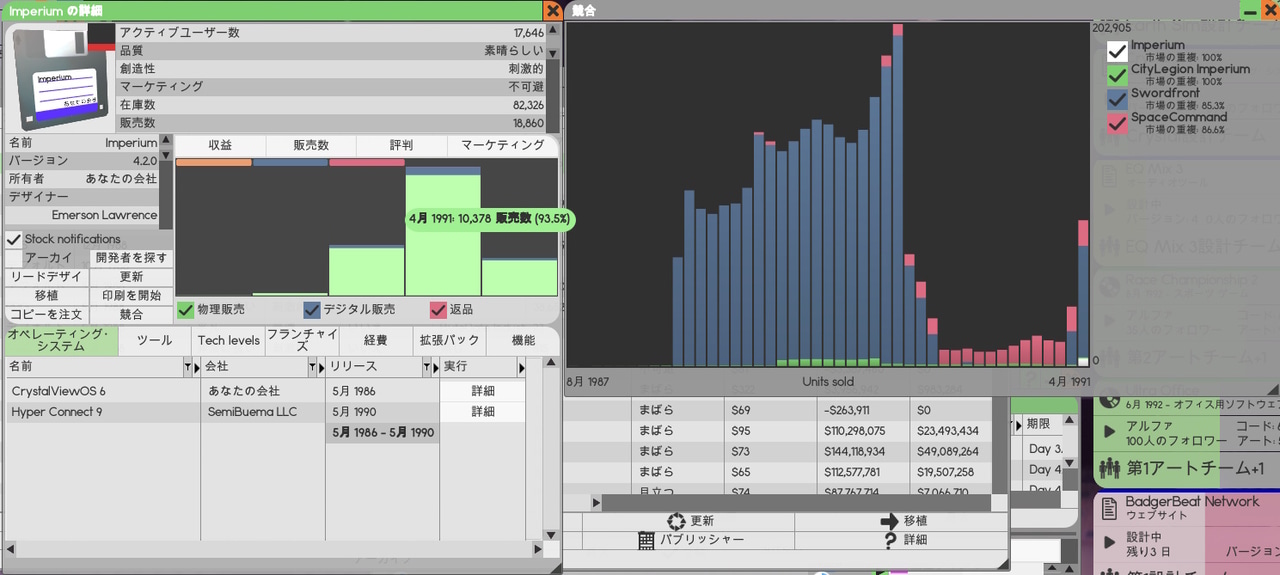Click the コピーを注文 button
1280x575 pixels.
coord(46,315)
